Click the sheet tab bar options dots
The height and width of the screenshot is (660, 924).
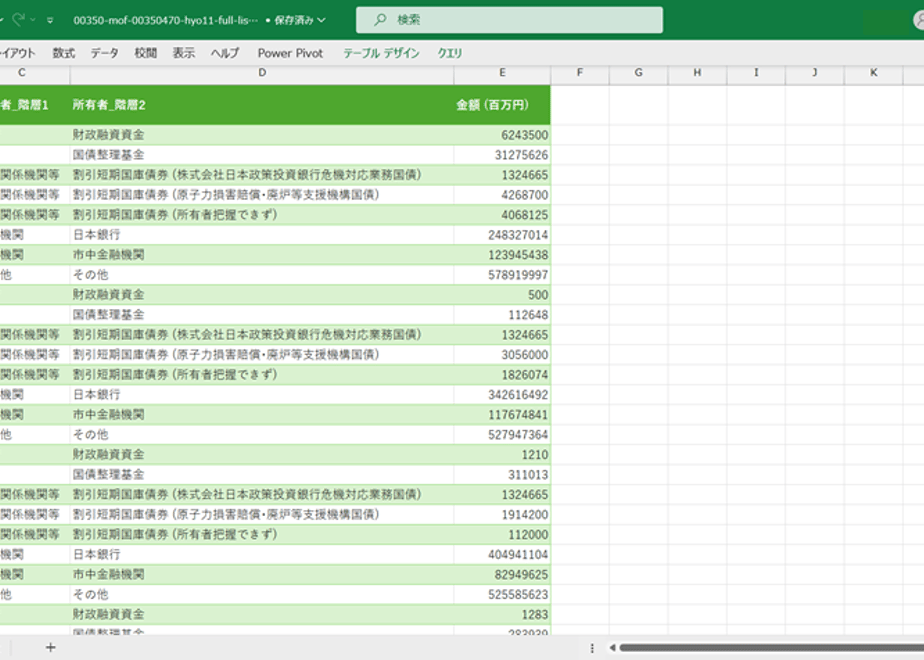click(x=592, y=648)
